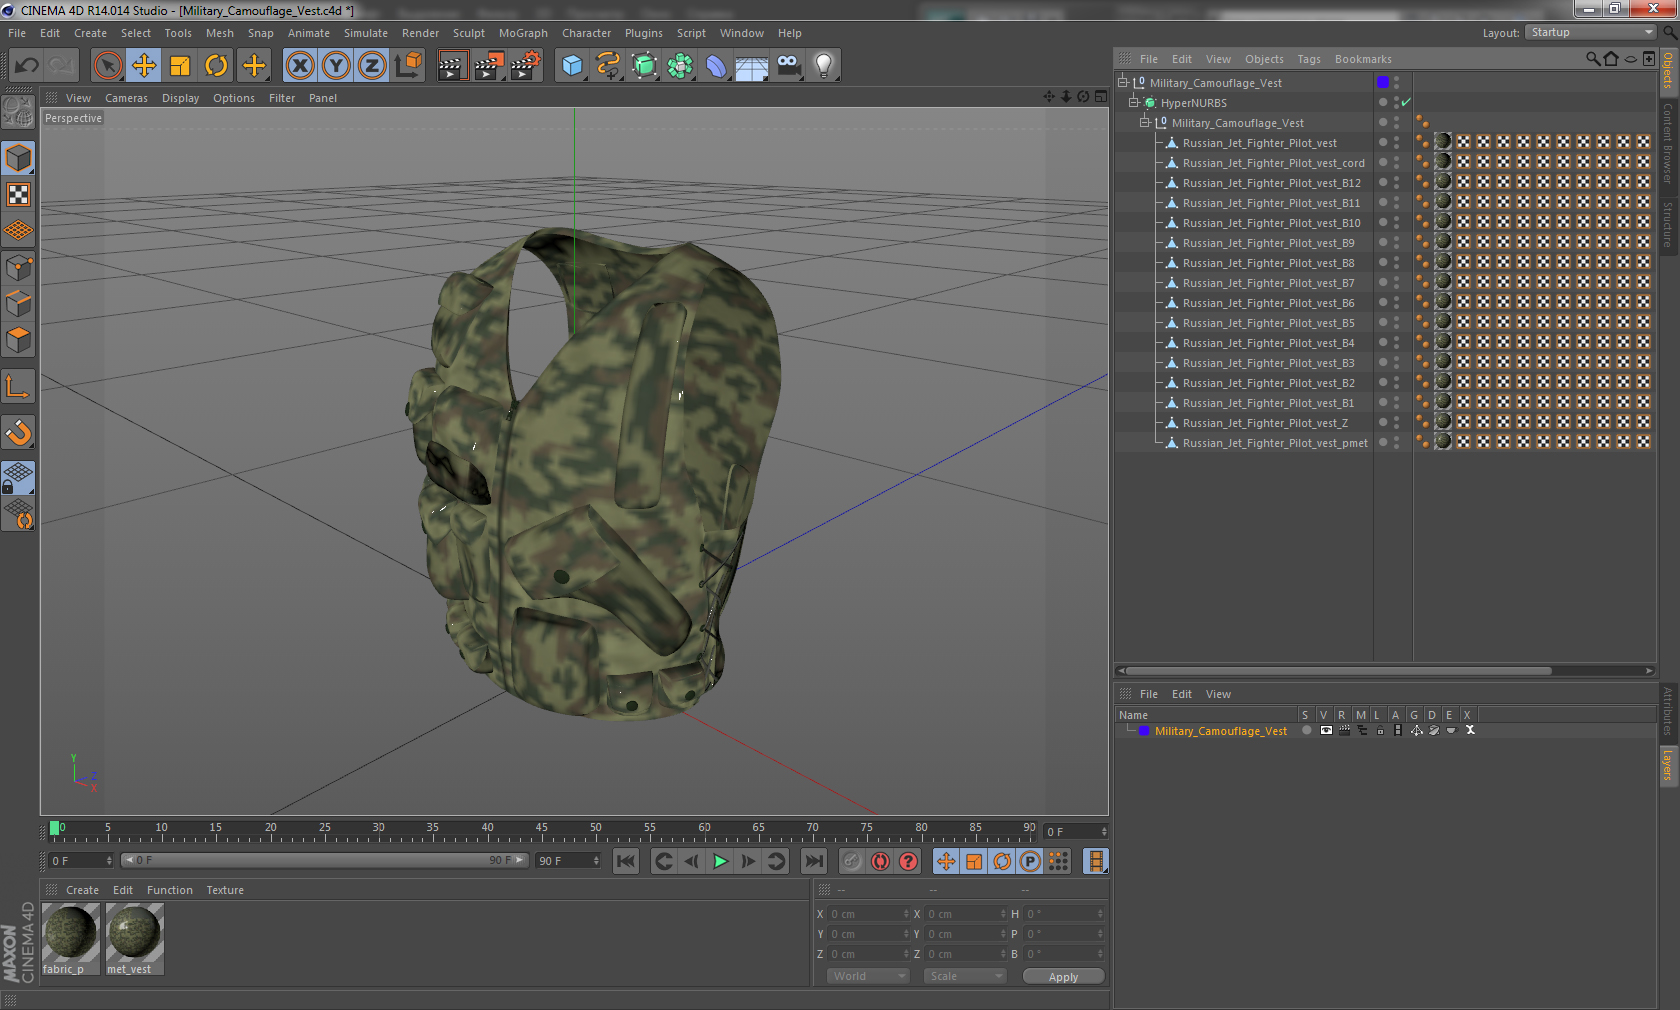Click the Axis mode L icon
Viewport: 1680px width, 1010px height.
(x=18, y=386)
